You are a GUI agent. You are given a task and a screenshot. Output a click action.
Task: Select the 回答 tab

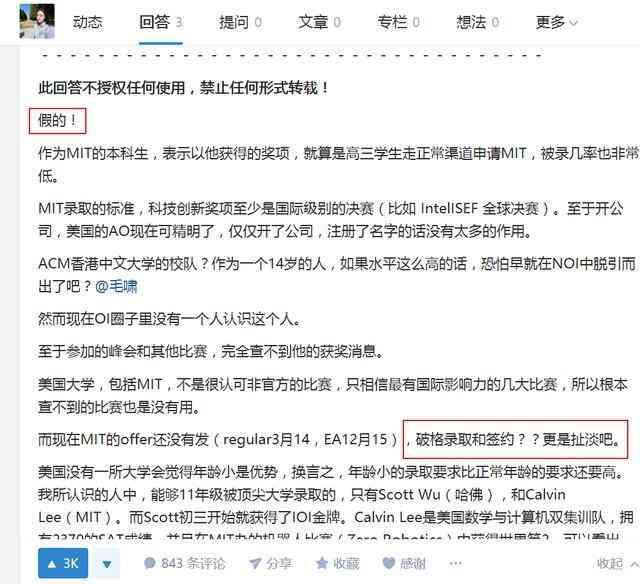click(160, 22)
